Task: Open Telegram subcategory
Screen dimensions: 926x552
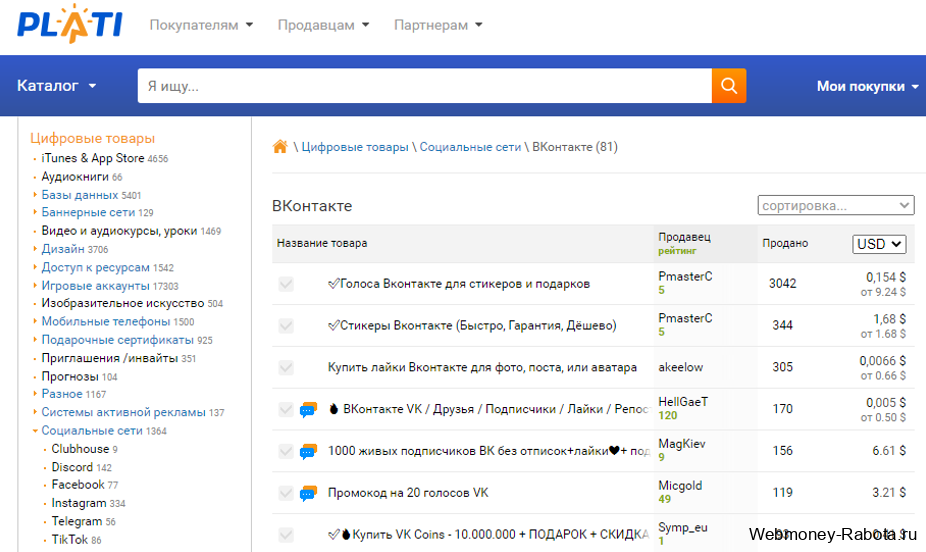Action: (77, 521)
